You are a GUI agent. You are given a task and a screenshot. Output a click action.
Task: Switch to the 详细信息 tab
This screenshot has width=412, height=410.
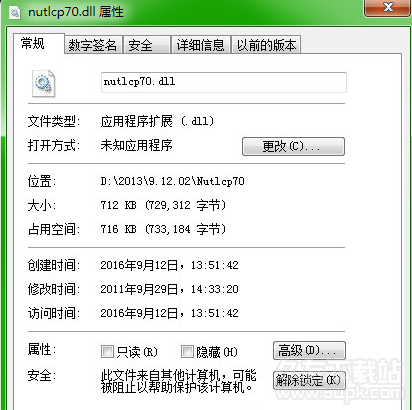coord(200,45)
